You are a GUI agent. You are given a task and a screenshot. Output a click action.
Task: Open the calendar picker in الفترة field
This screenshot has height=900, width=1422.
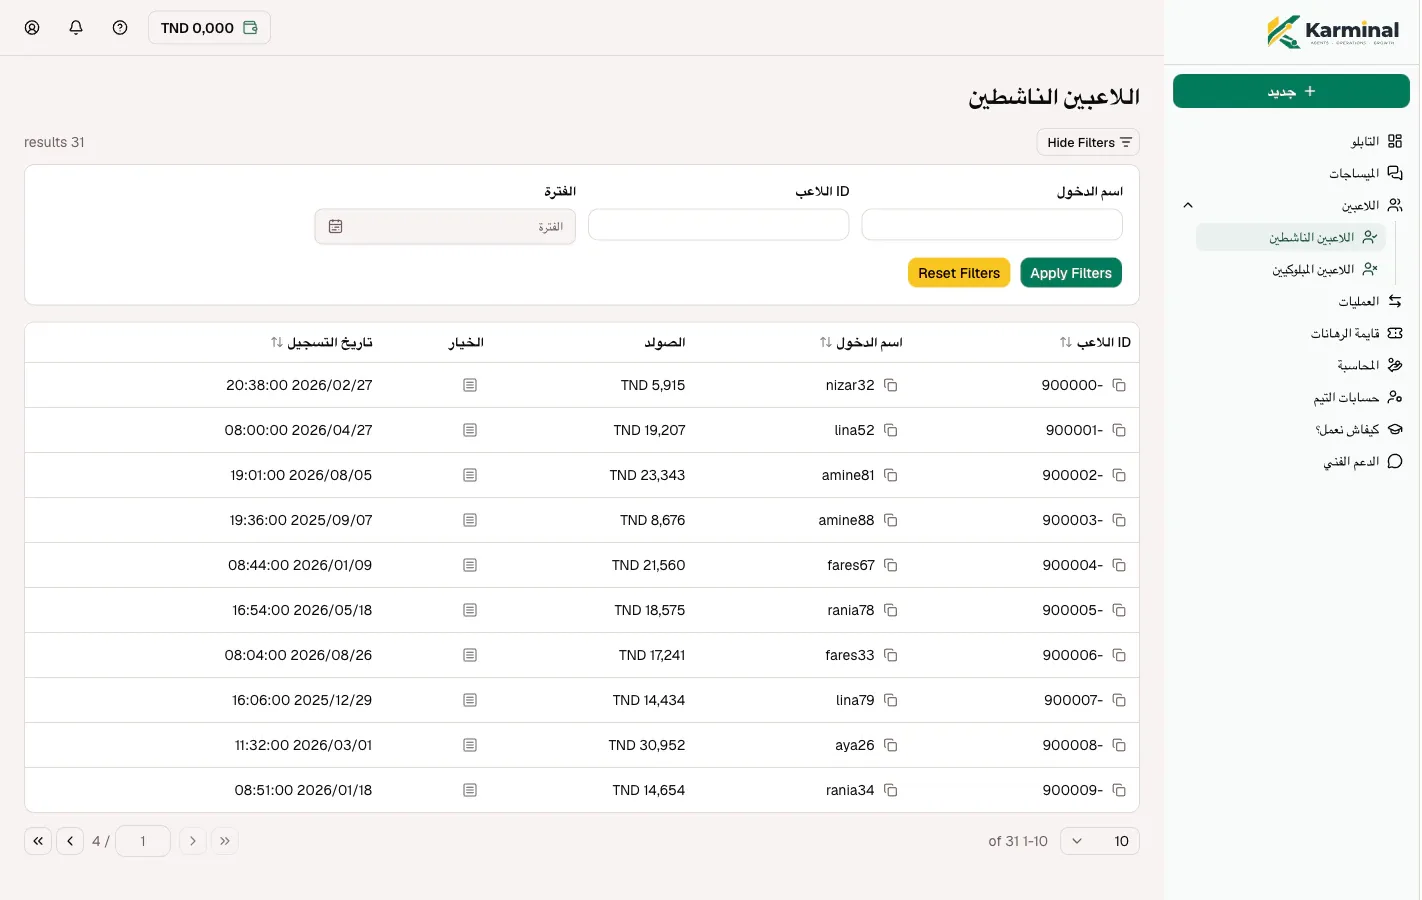336,227
